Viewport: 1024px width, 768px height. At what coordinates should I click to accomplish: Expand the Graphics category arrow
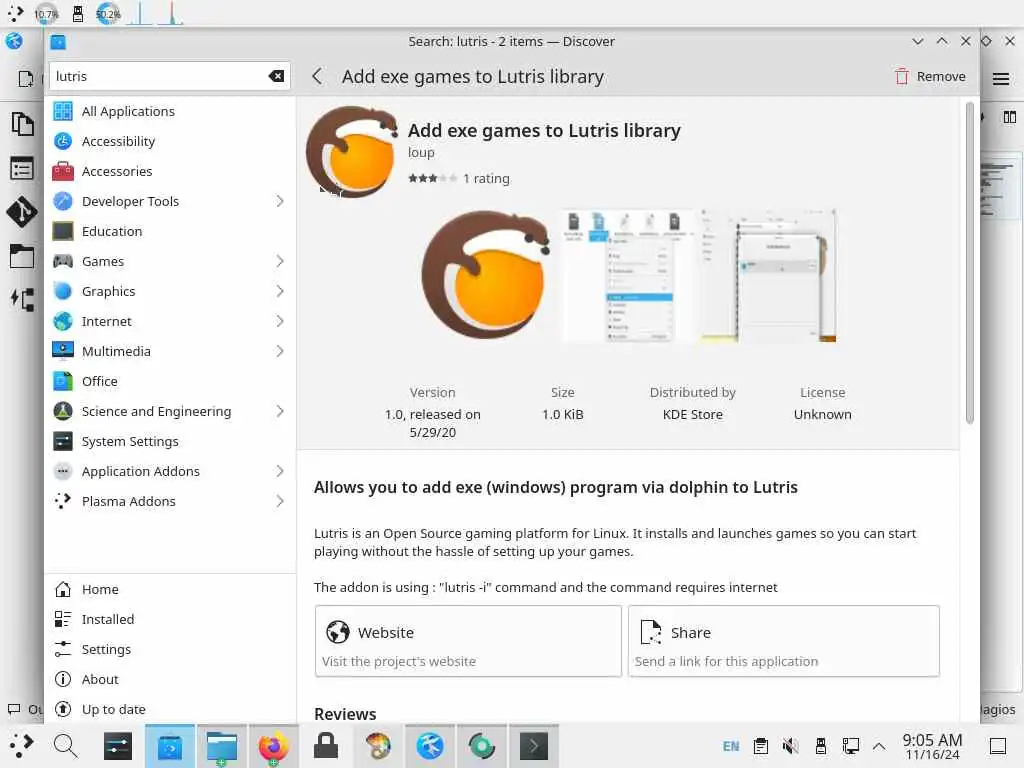[x=280, y=291]
